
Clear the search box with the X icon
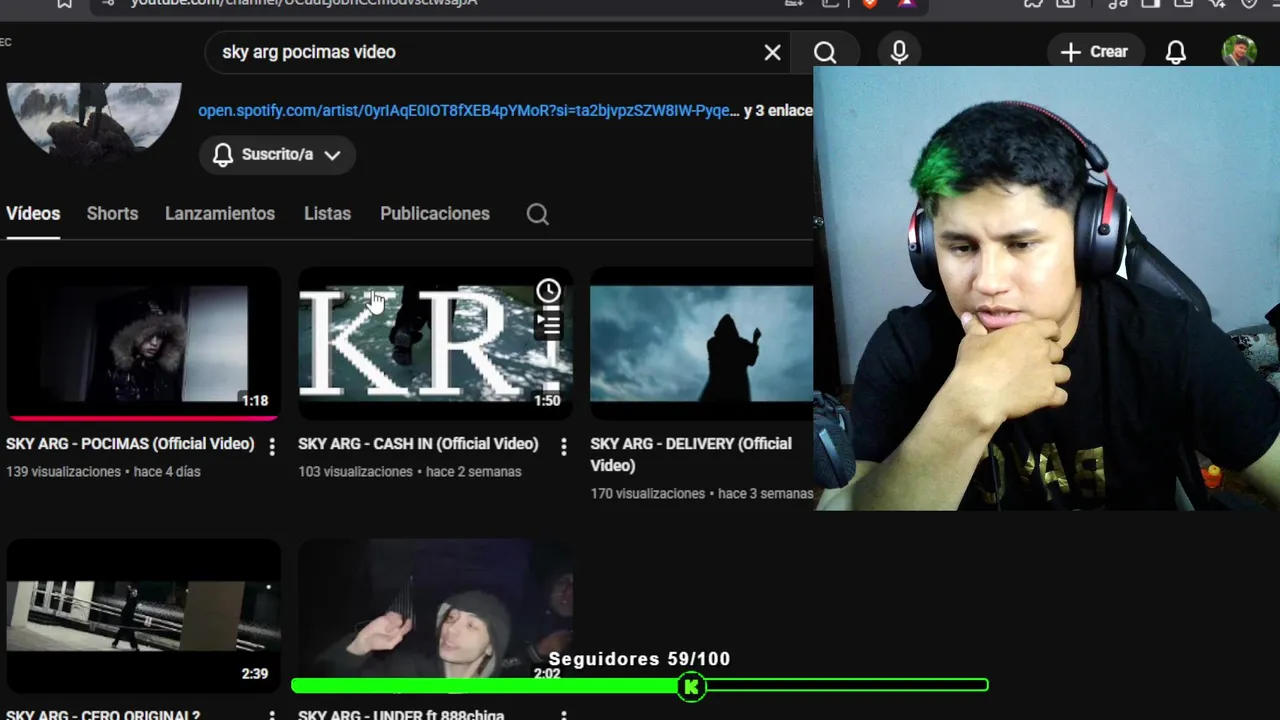pos(772,52)
